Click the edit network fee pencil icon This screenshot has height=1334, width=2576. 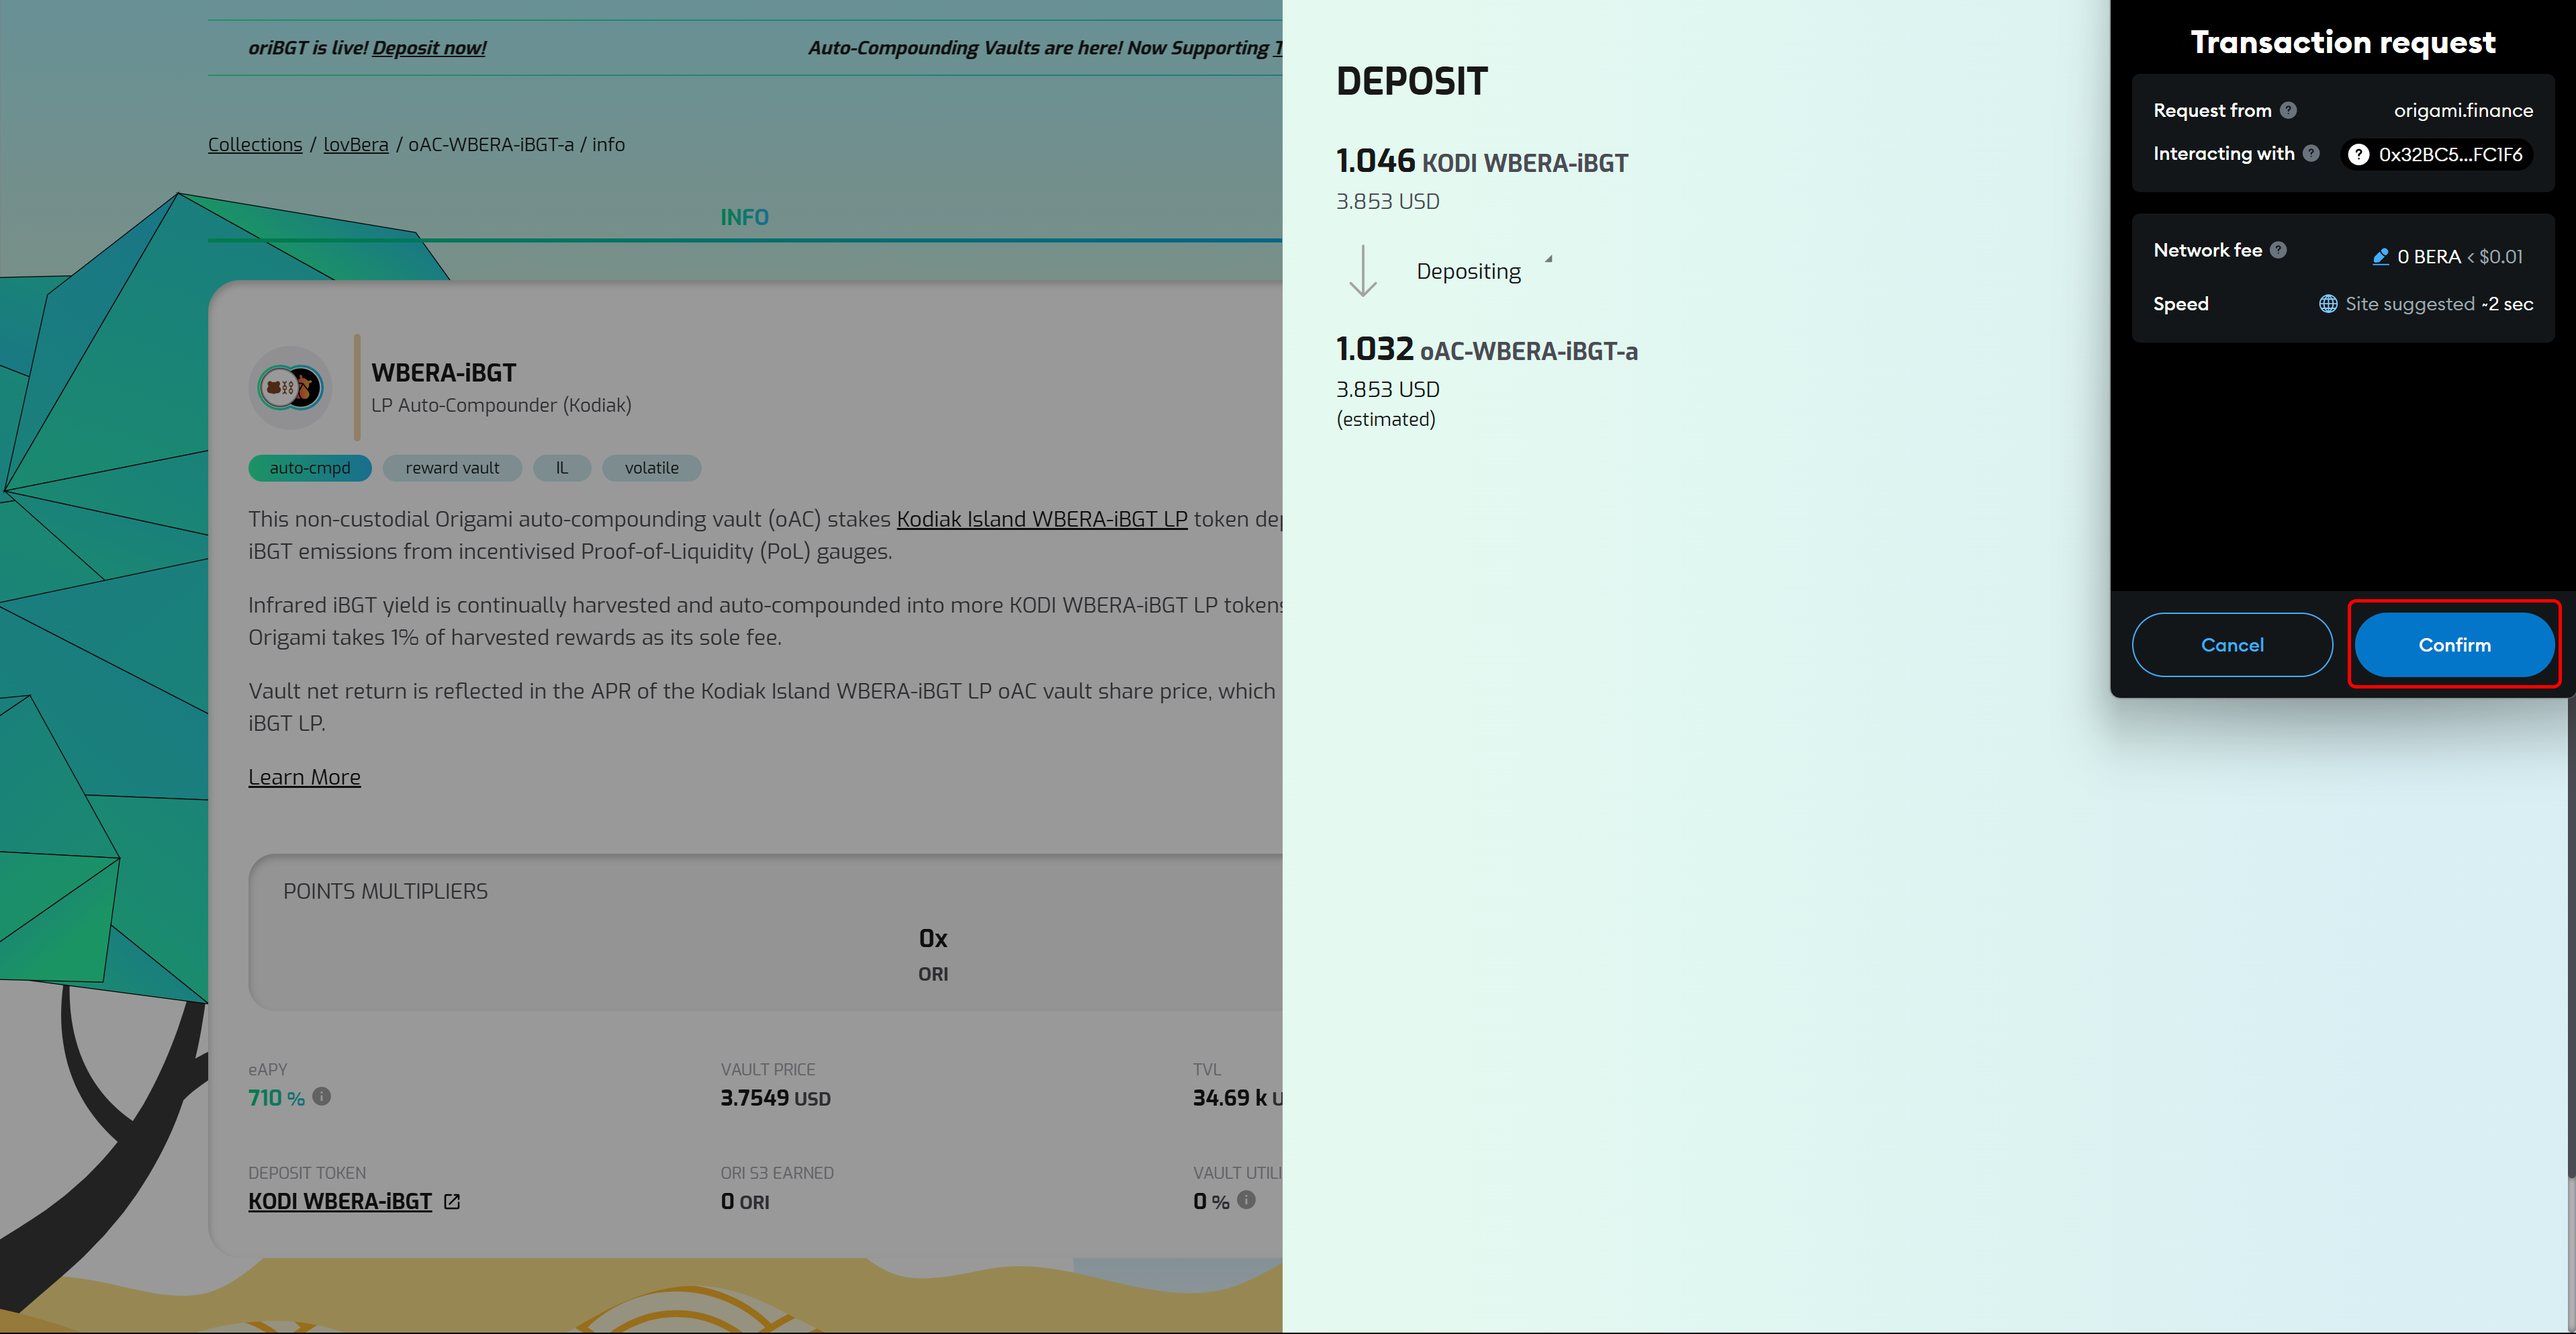[x=2380, y=257]
